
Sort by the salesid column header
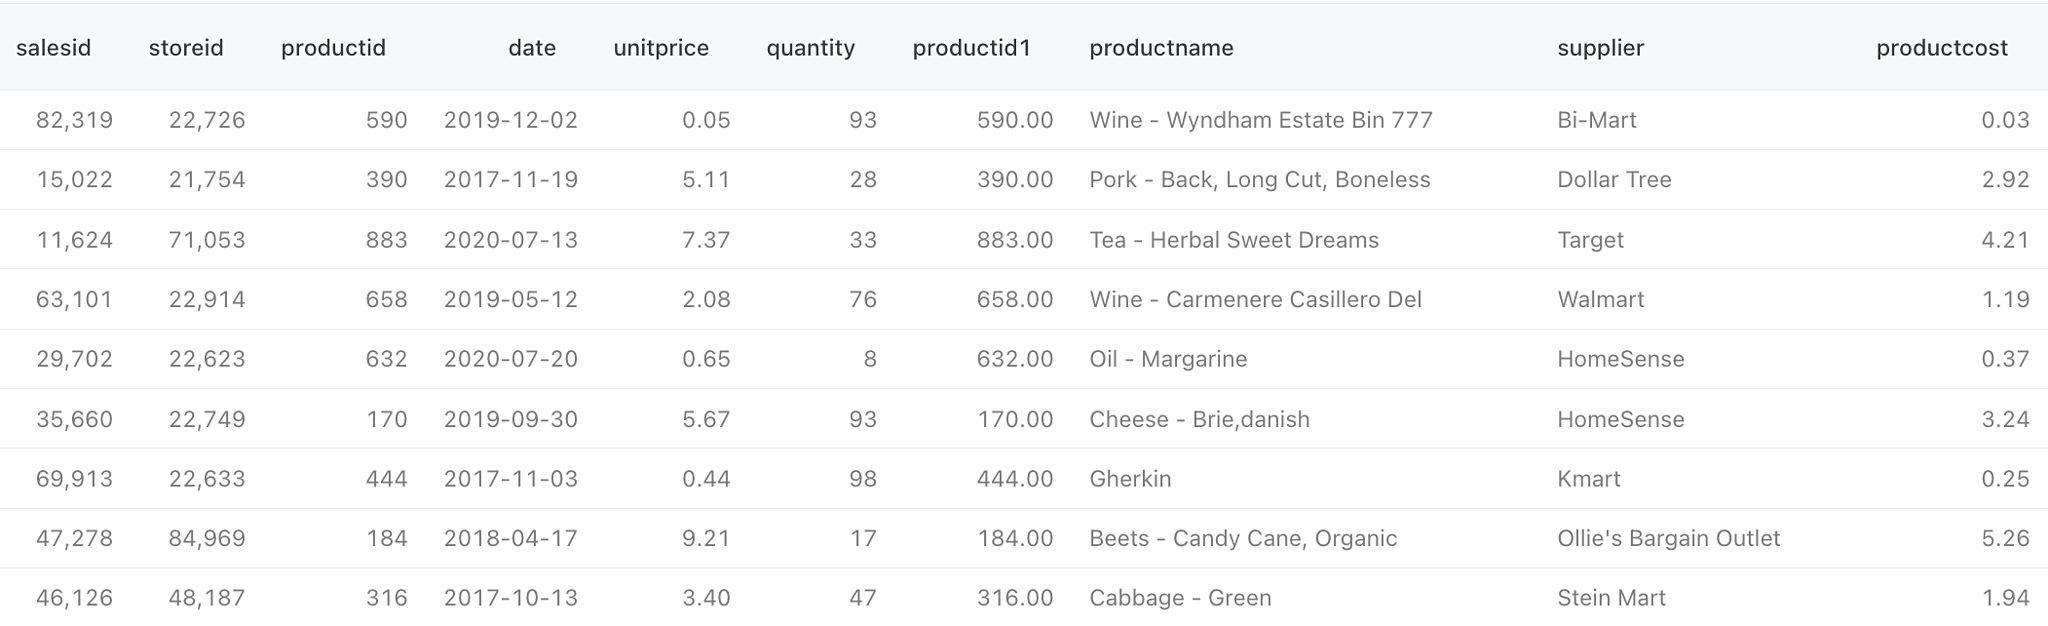tap(54, 48)
